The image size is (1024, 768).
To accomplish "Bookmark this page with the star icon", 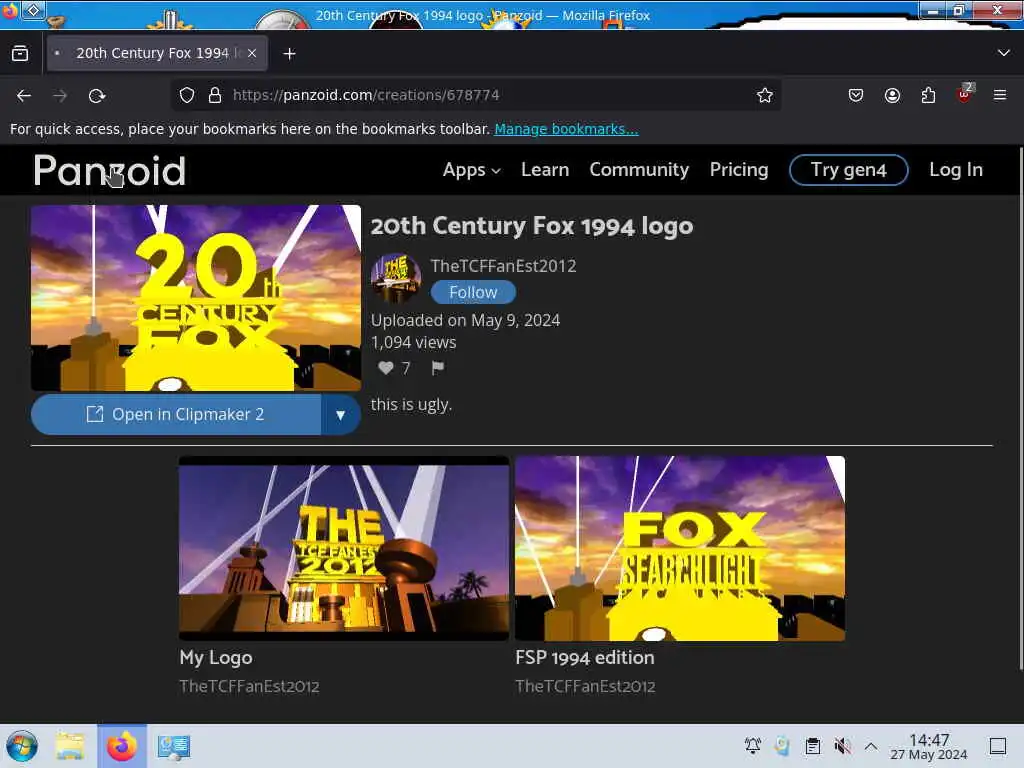I will (765, 95).
